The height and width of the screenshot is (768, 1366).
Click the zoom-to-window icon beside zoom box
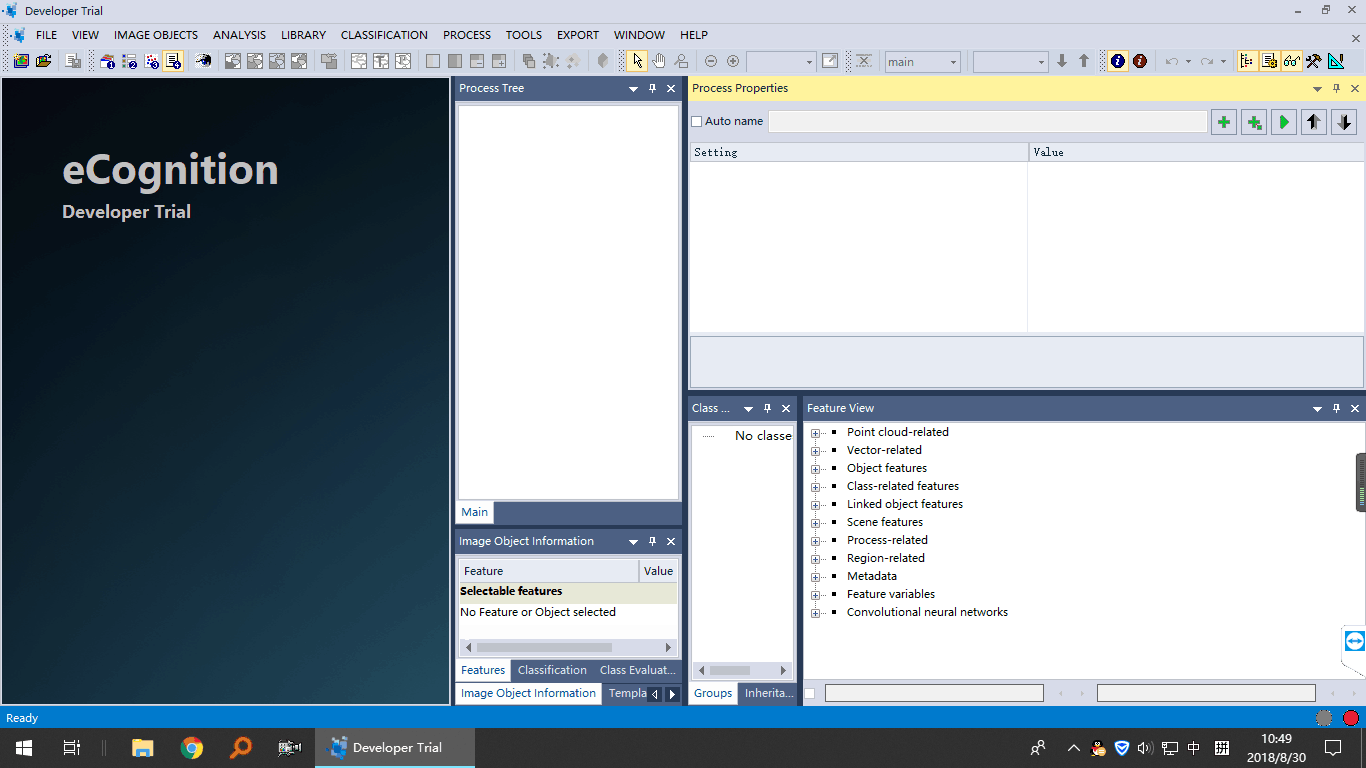pos(829,61)
